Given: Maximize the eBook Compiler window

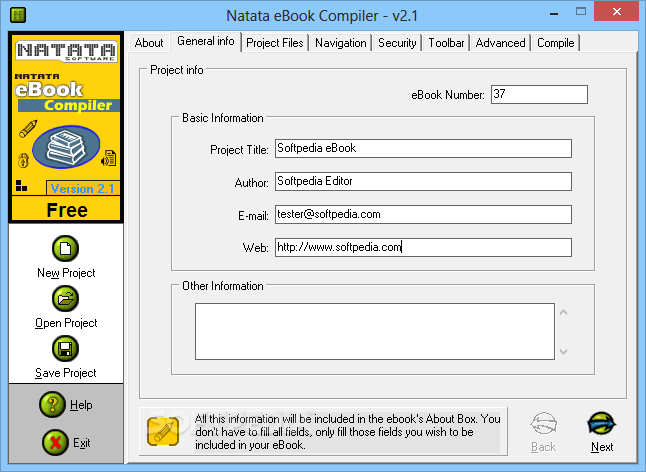Looking at the screenshot, I should (x=581, y=12).
